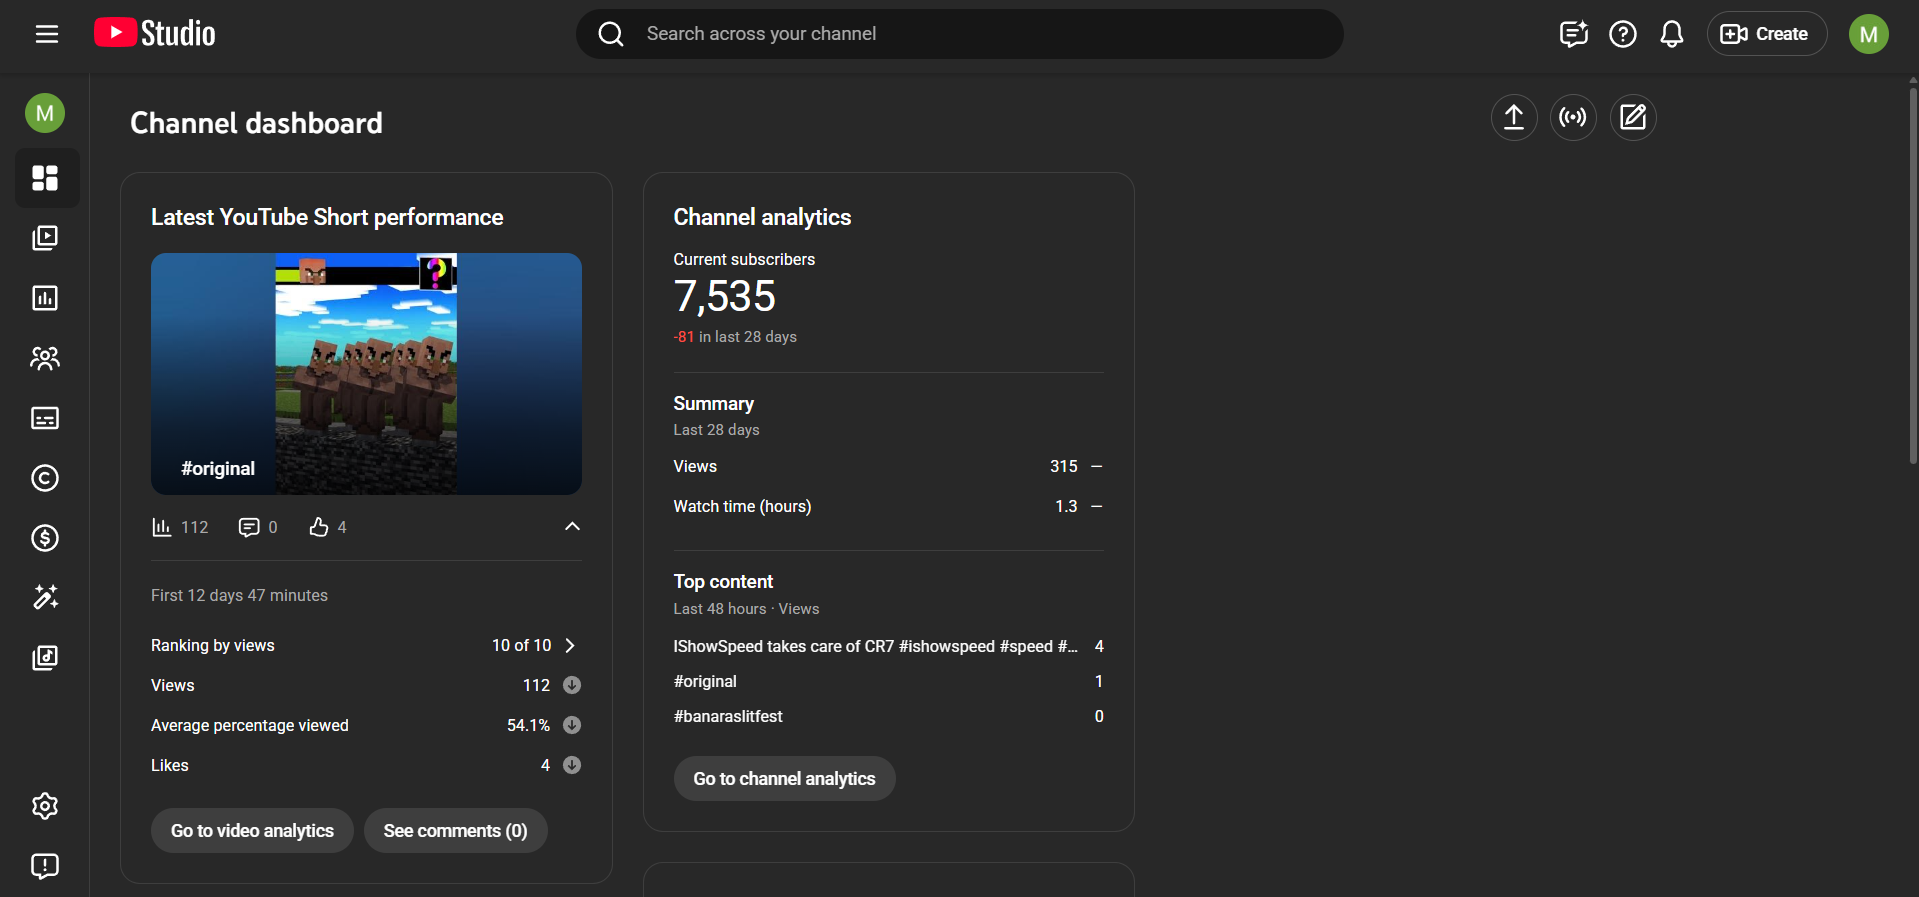Open the notifications bell

(1671, 34)
